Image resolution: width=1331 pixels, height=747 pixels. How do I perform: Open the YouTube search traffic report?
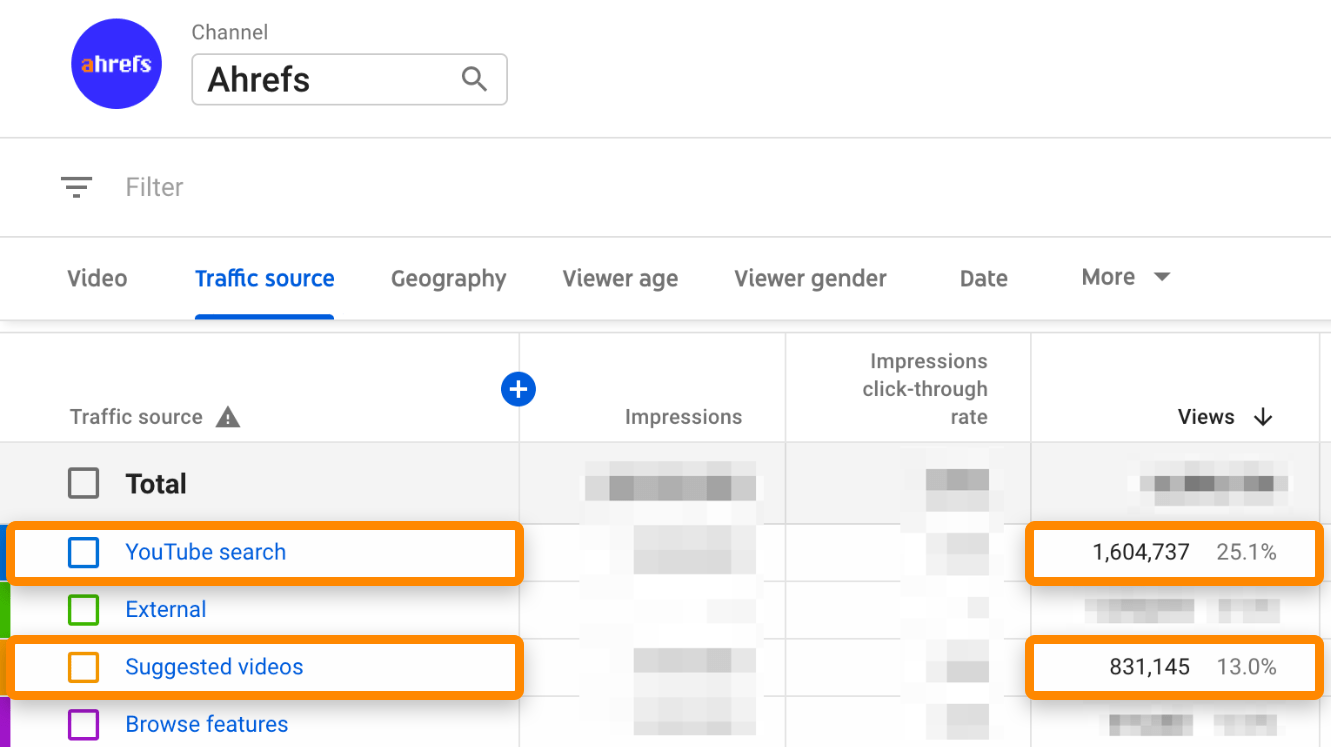[x=205, y=552]
